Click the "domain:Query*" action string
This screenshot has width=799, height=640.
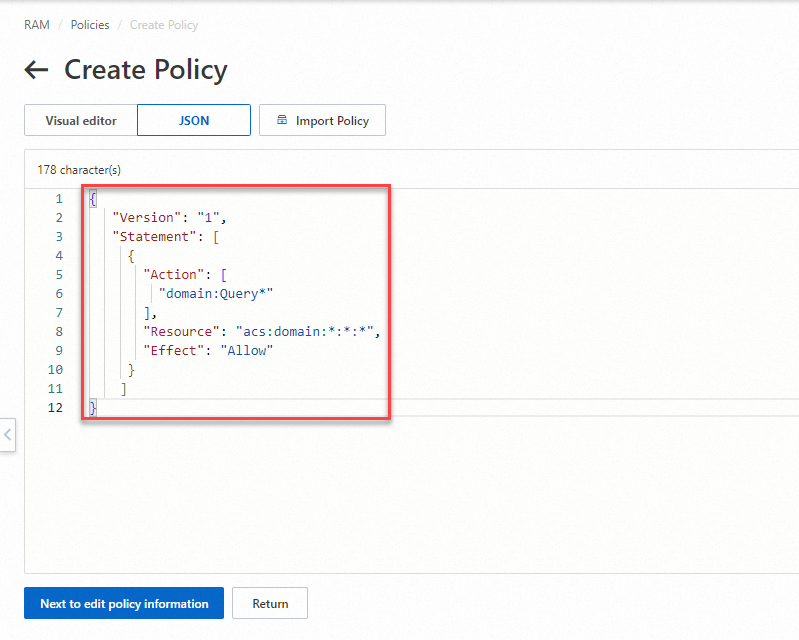point(217,293)
